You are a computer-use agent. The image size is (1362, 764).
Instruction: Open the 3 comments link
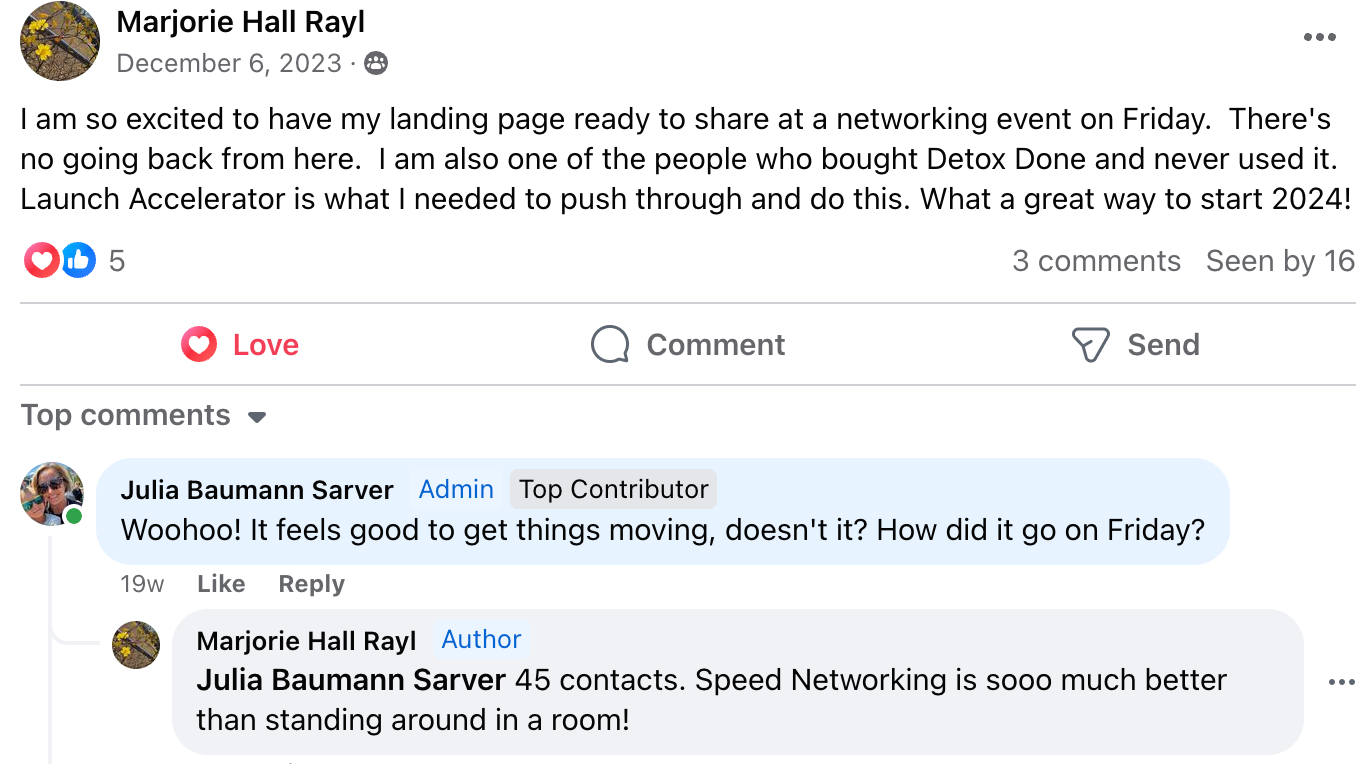(x=1096, y=261)
